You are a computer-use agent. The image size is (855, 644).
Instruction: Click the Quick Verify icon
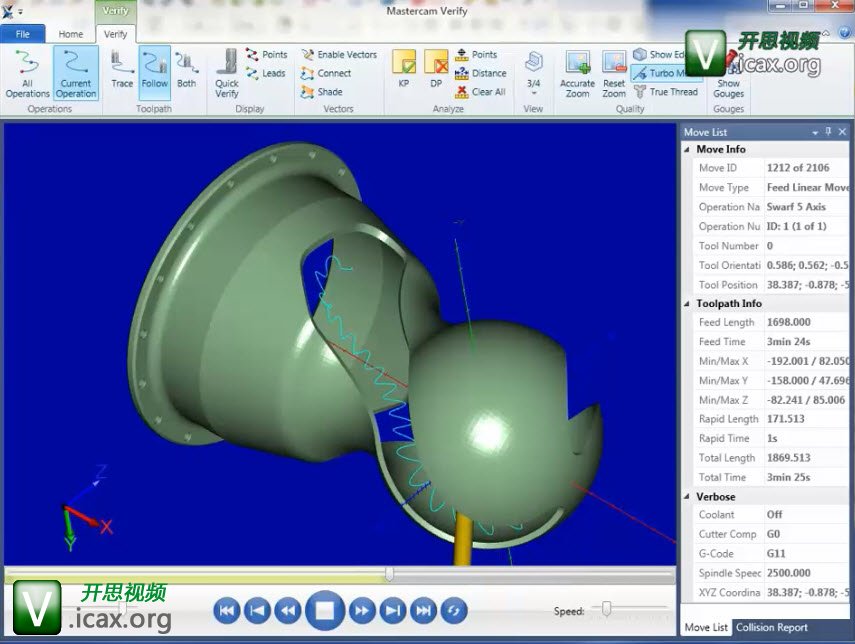tap(226, 71)
